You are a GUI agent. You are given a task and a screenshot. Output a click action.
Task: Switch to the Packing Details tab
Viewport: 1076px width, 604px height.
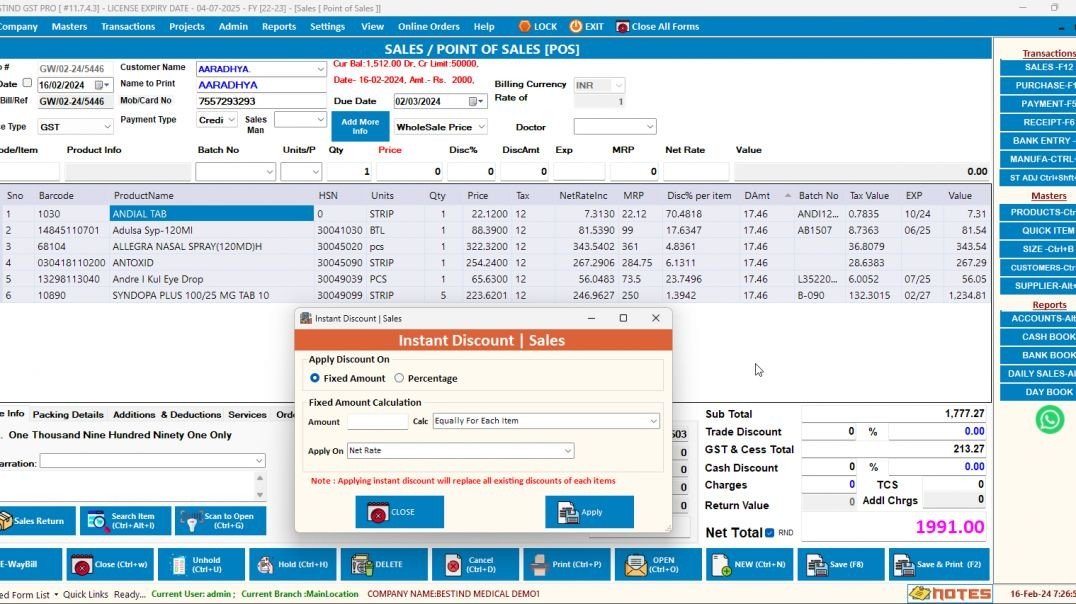point(68,414)
